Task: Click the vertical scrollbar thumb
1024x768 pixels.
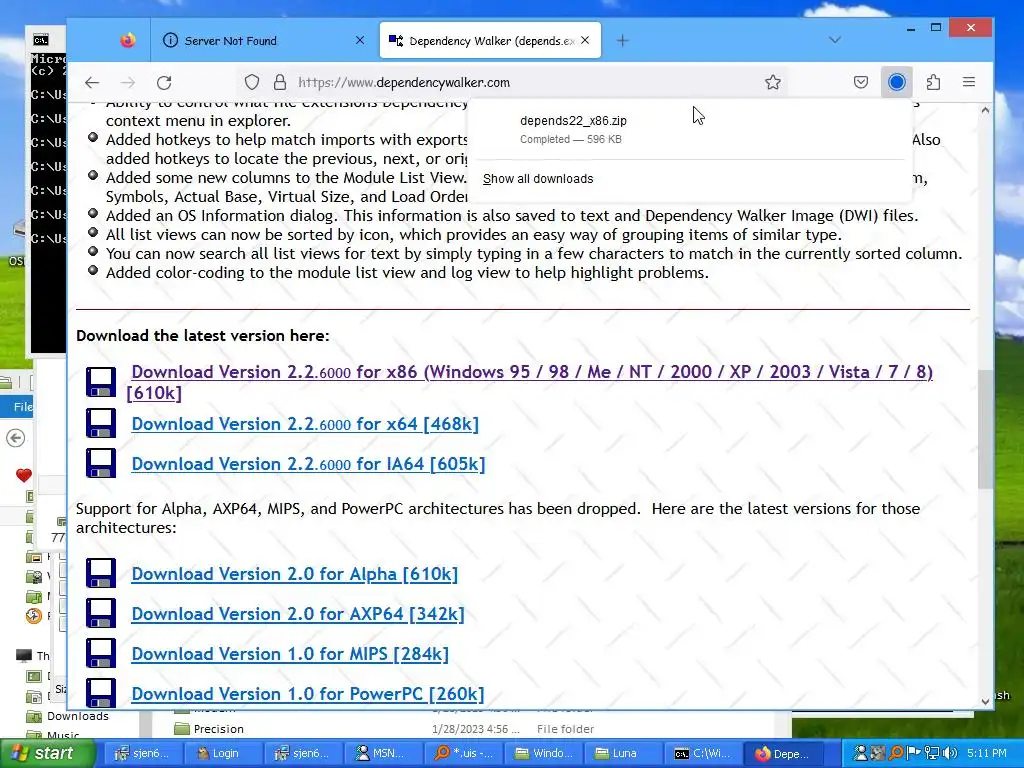Action: [985, 428]
